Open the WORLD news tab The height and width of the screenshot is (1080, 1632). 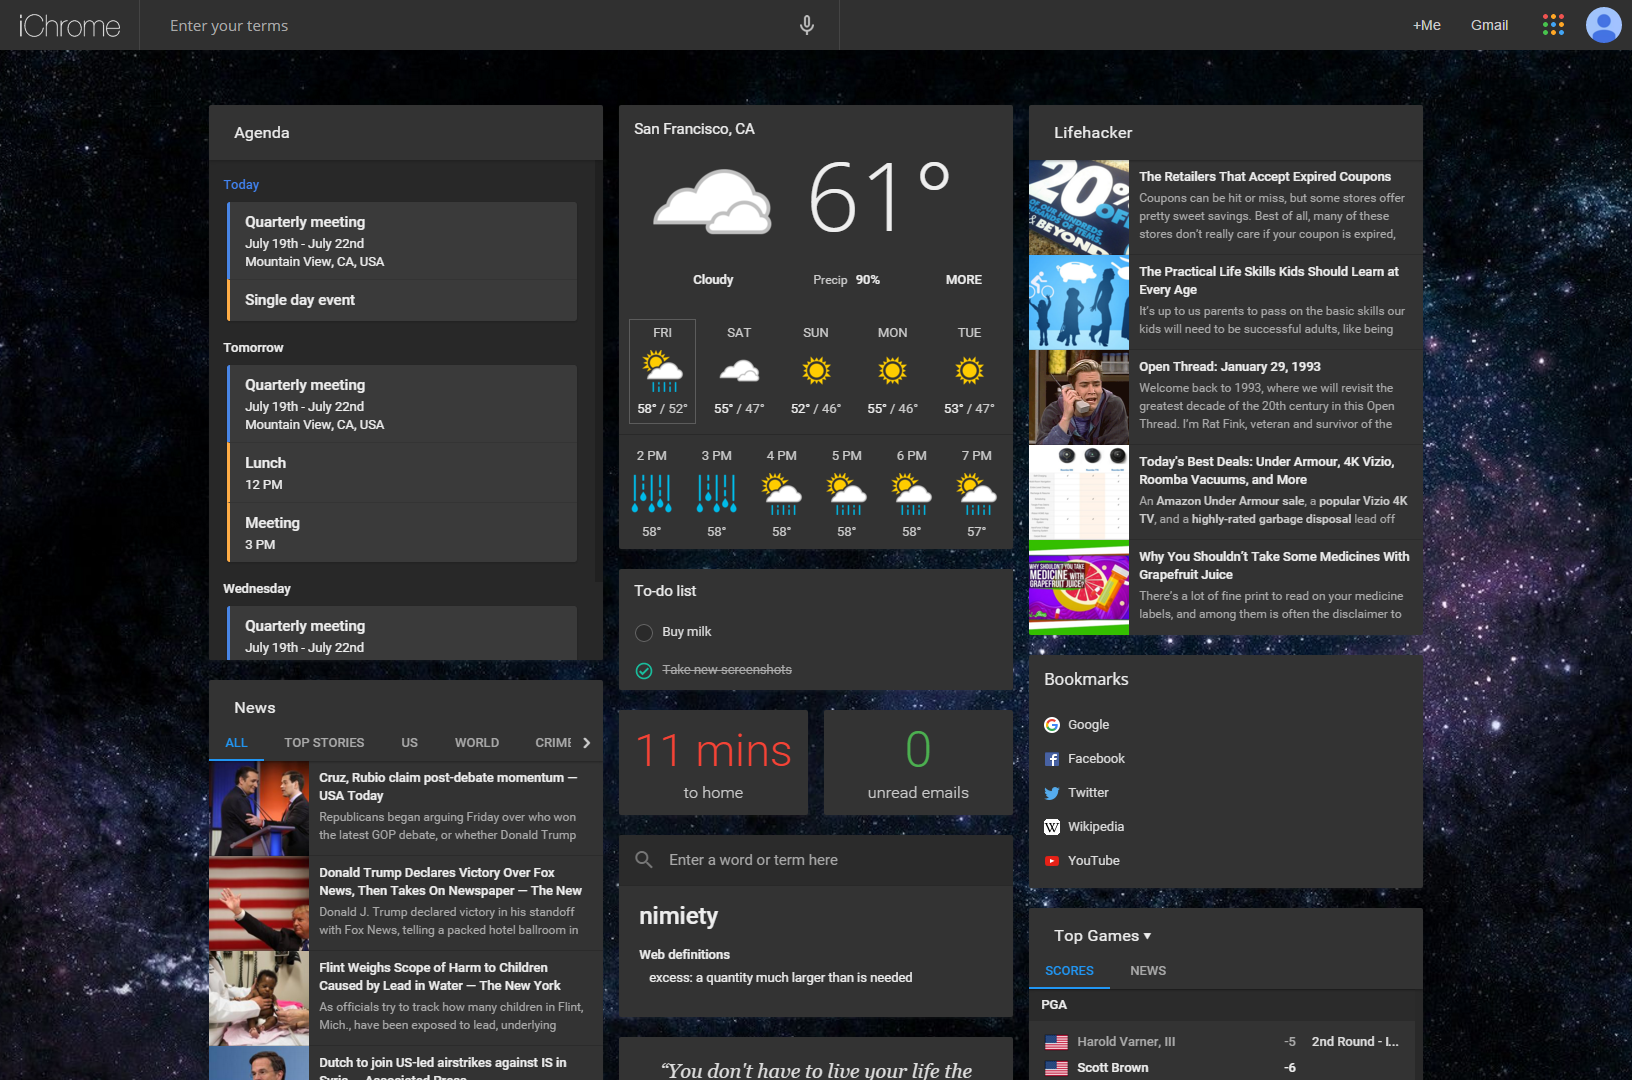coord(477,743)
